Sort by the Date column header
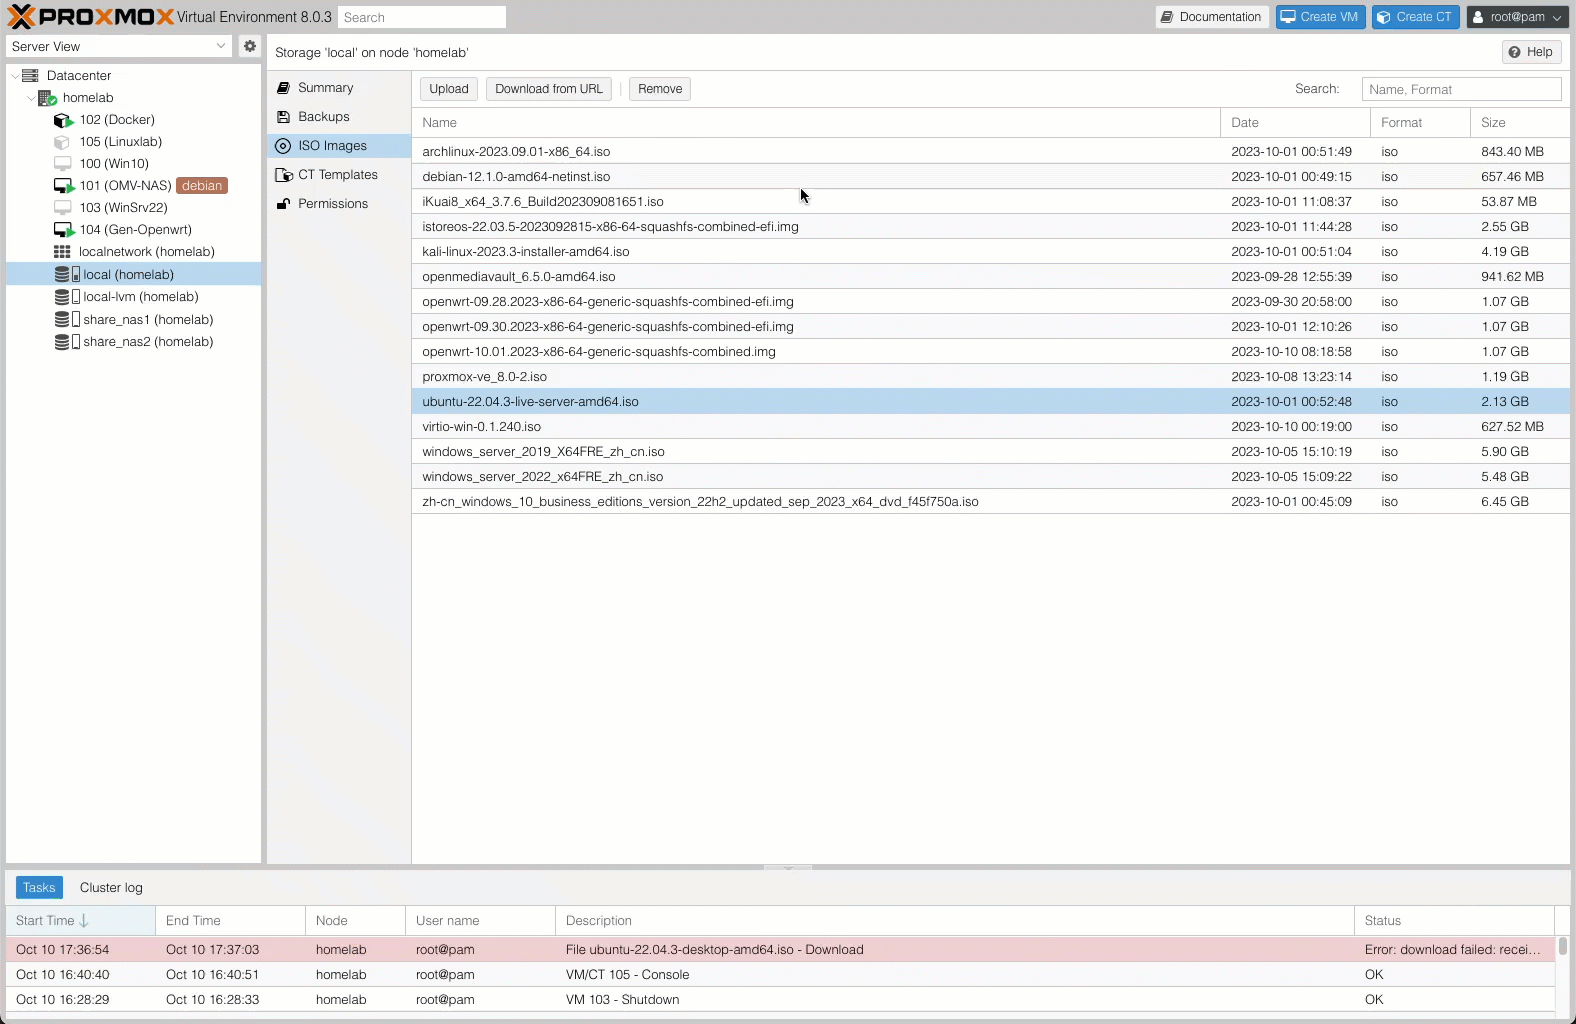This screenshot has width=1576, height=1024. tap(1295, 122)
